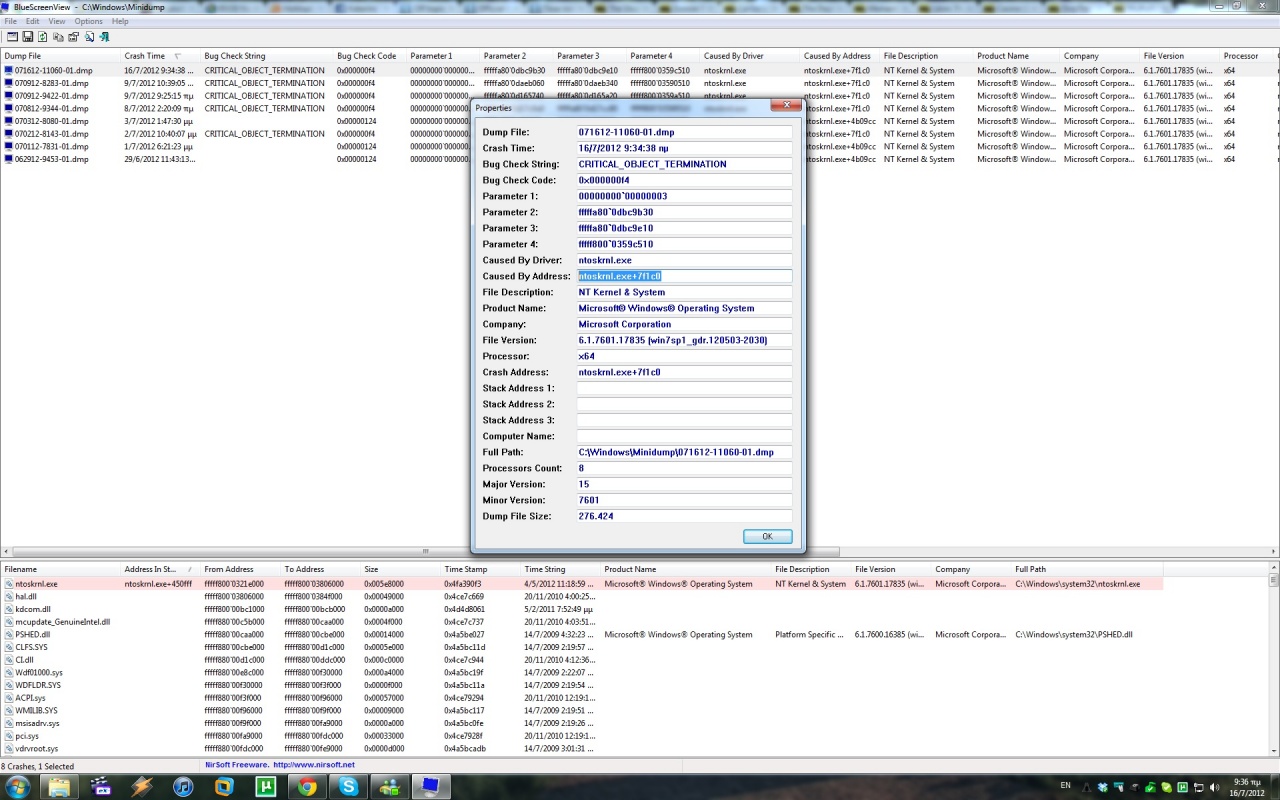Switch to Google Chrome in taskbar

[x=307, y=786]
